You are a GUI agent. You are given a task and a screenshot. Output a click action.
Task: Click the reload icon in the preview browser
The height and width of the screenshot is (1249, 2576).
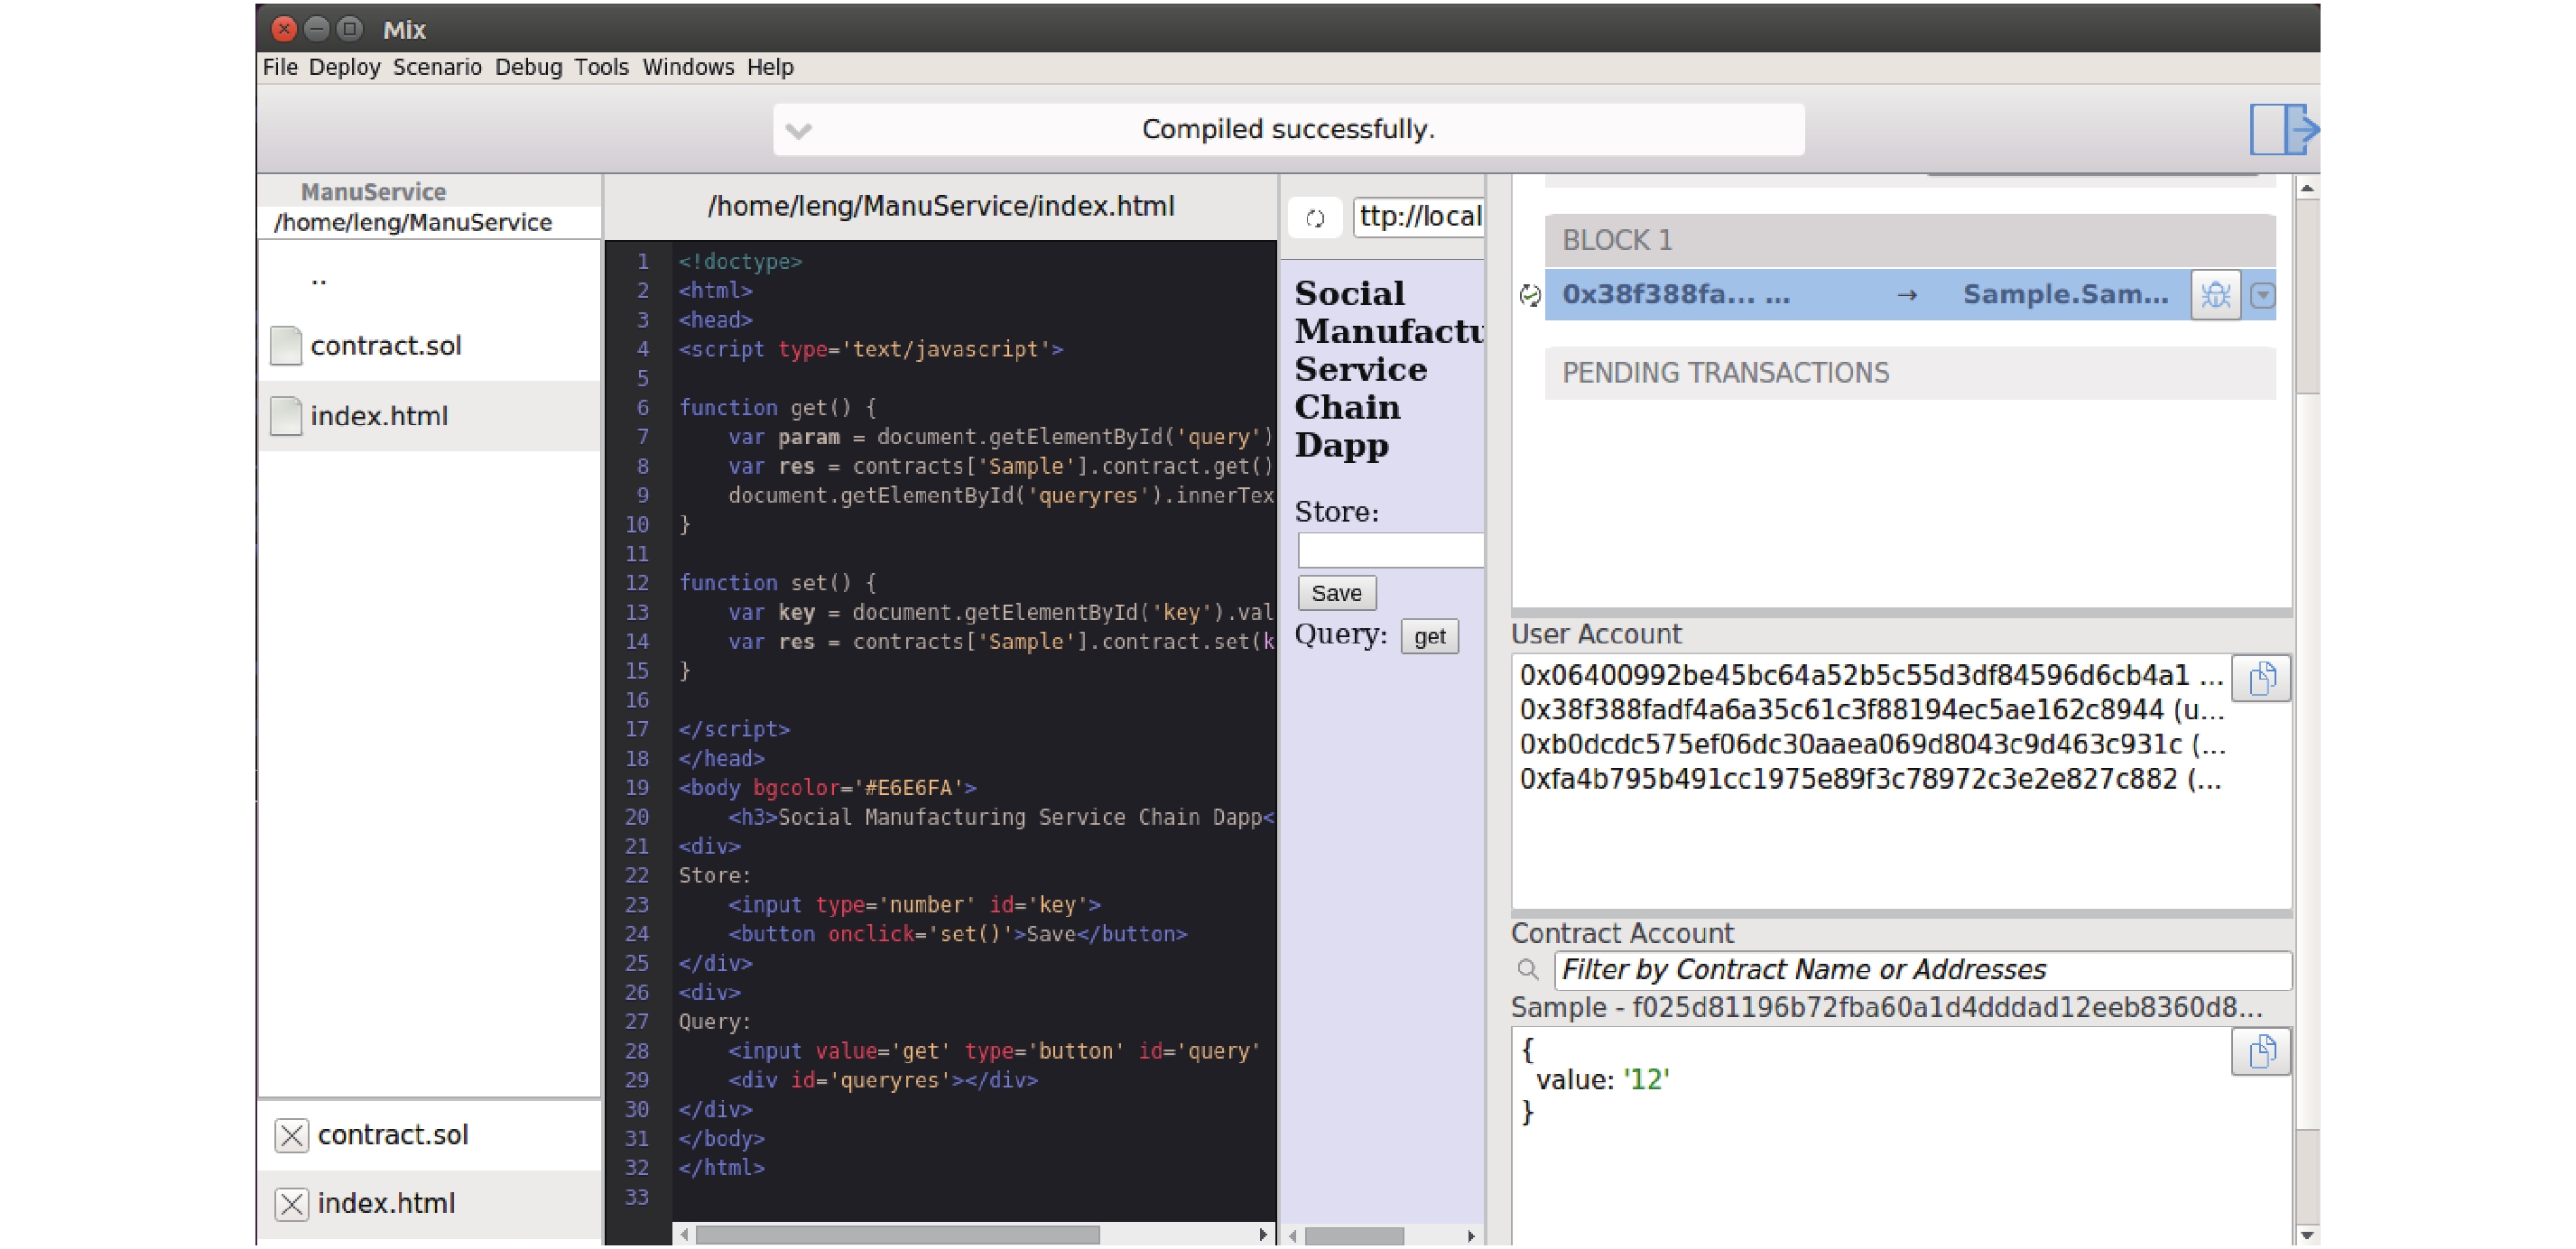(1315, 218)
